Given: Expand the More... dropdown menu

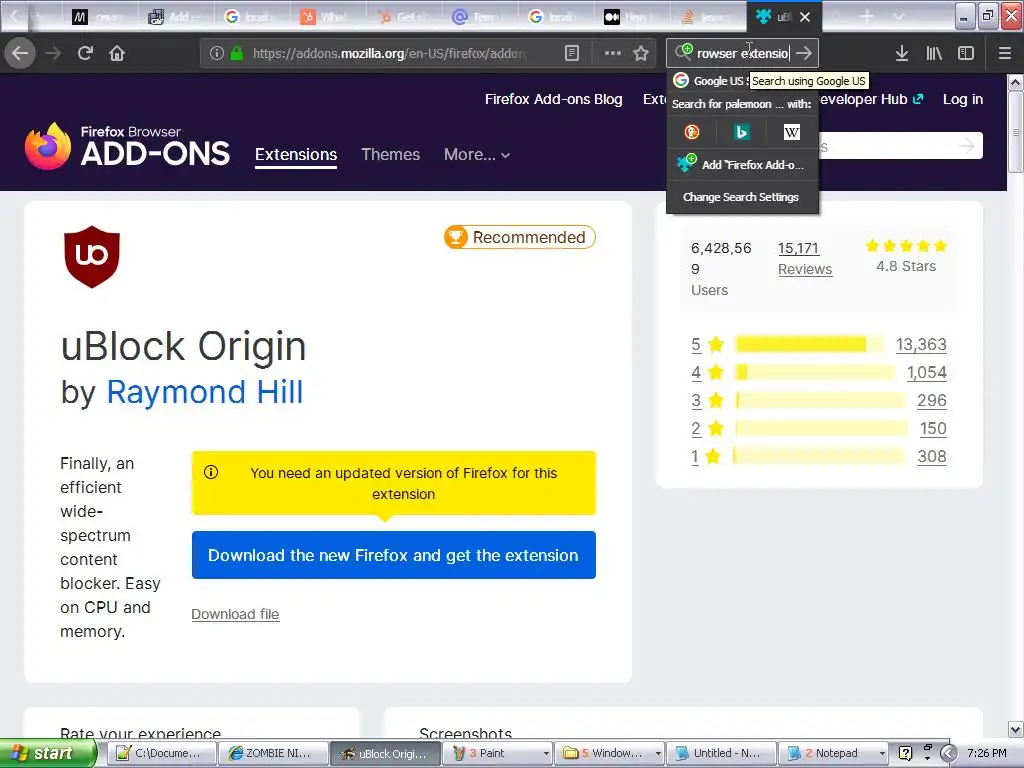Looking at the screenshot, I should click(477, 155).
